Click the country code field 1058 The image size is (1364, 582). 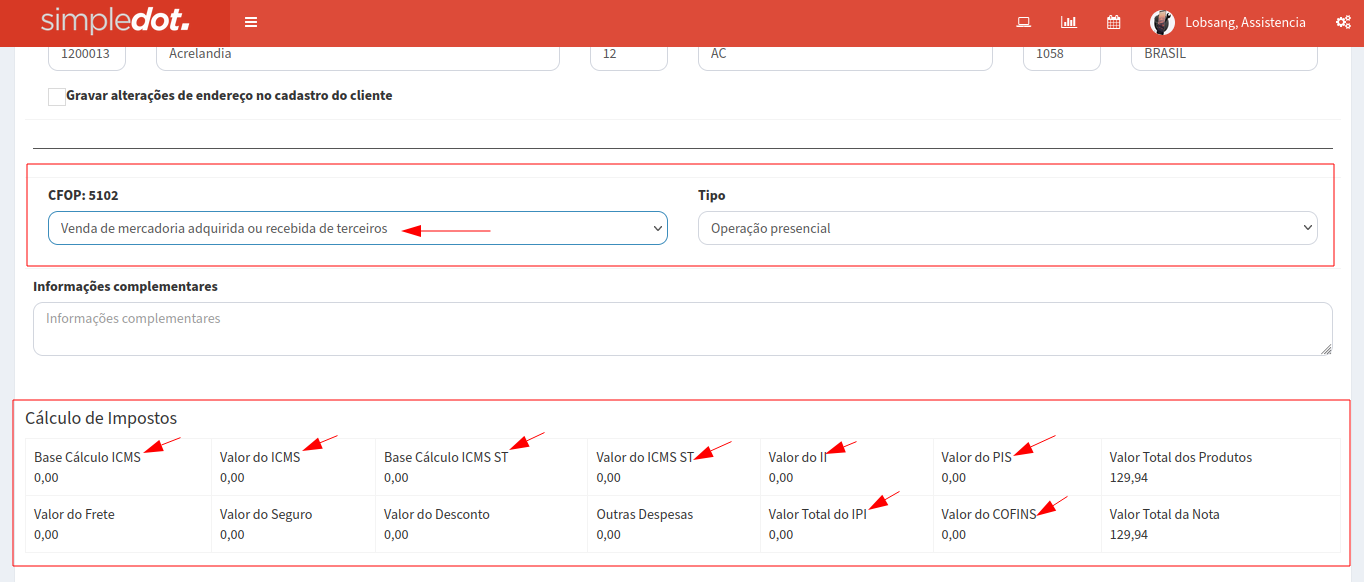tap(1061, 56)
